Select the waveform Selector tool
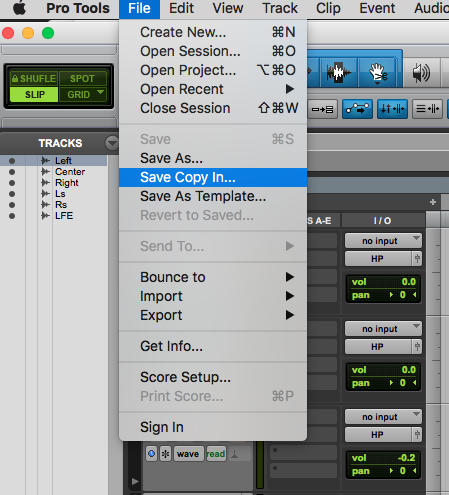 coord(338,73)
